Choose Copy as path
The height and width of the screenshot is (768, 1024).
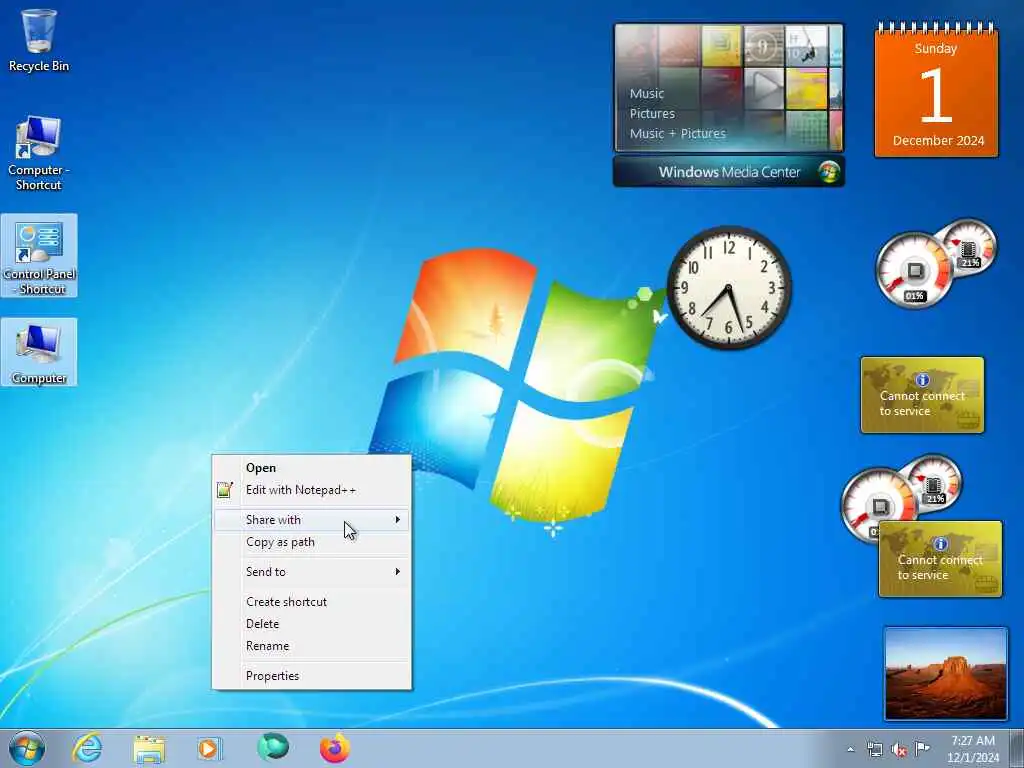312,542
